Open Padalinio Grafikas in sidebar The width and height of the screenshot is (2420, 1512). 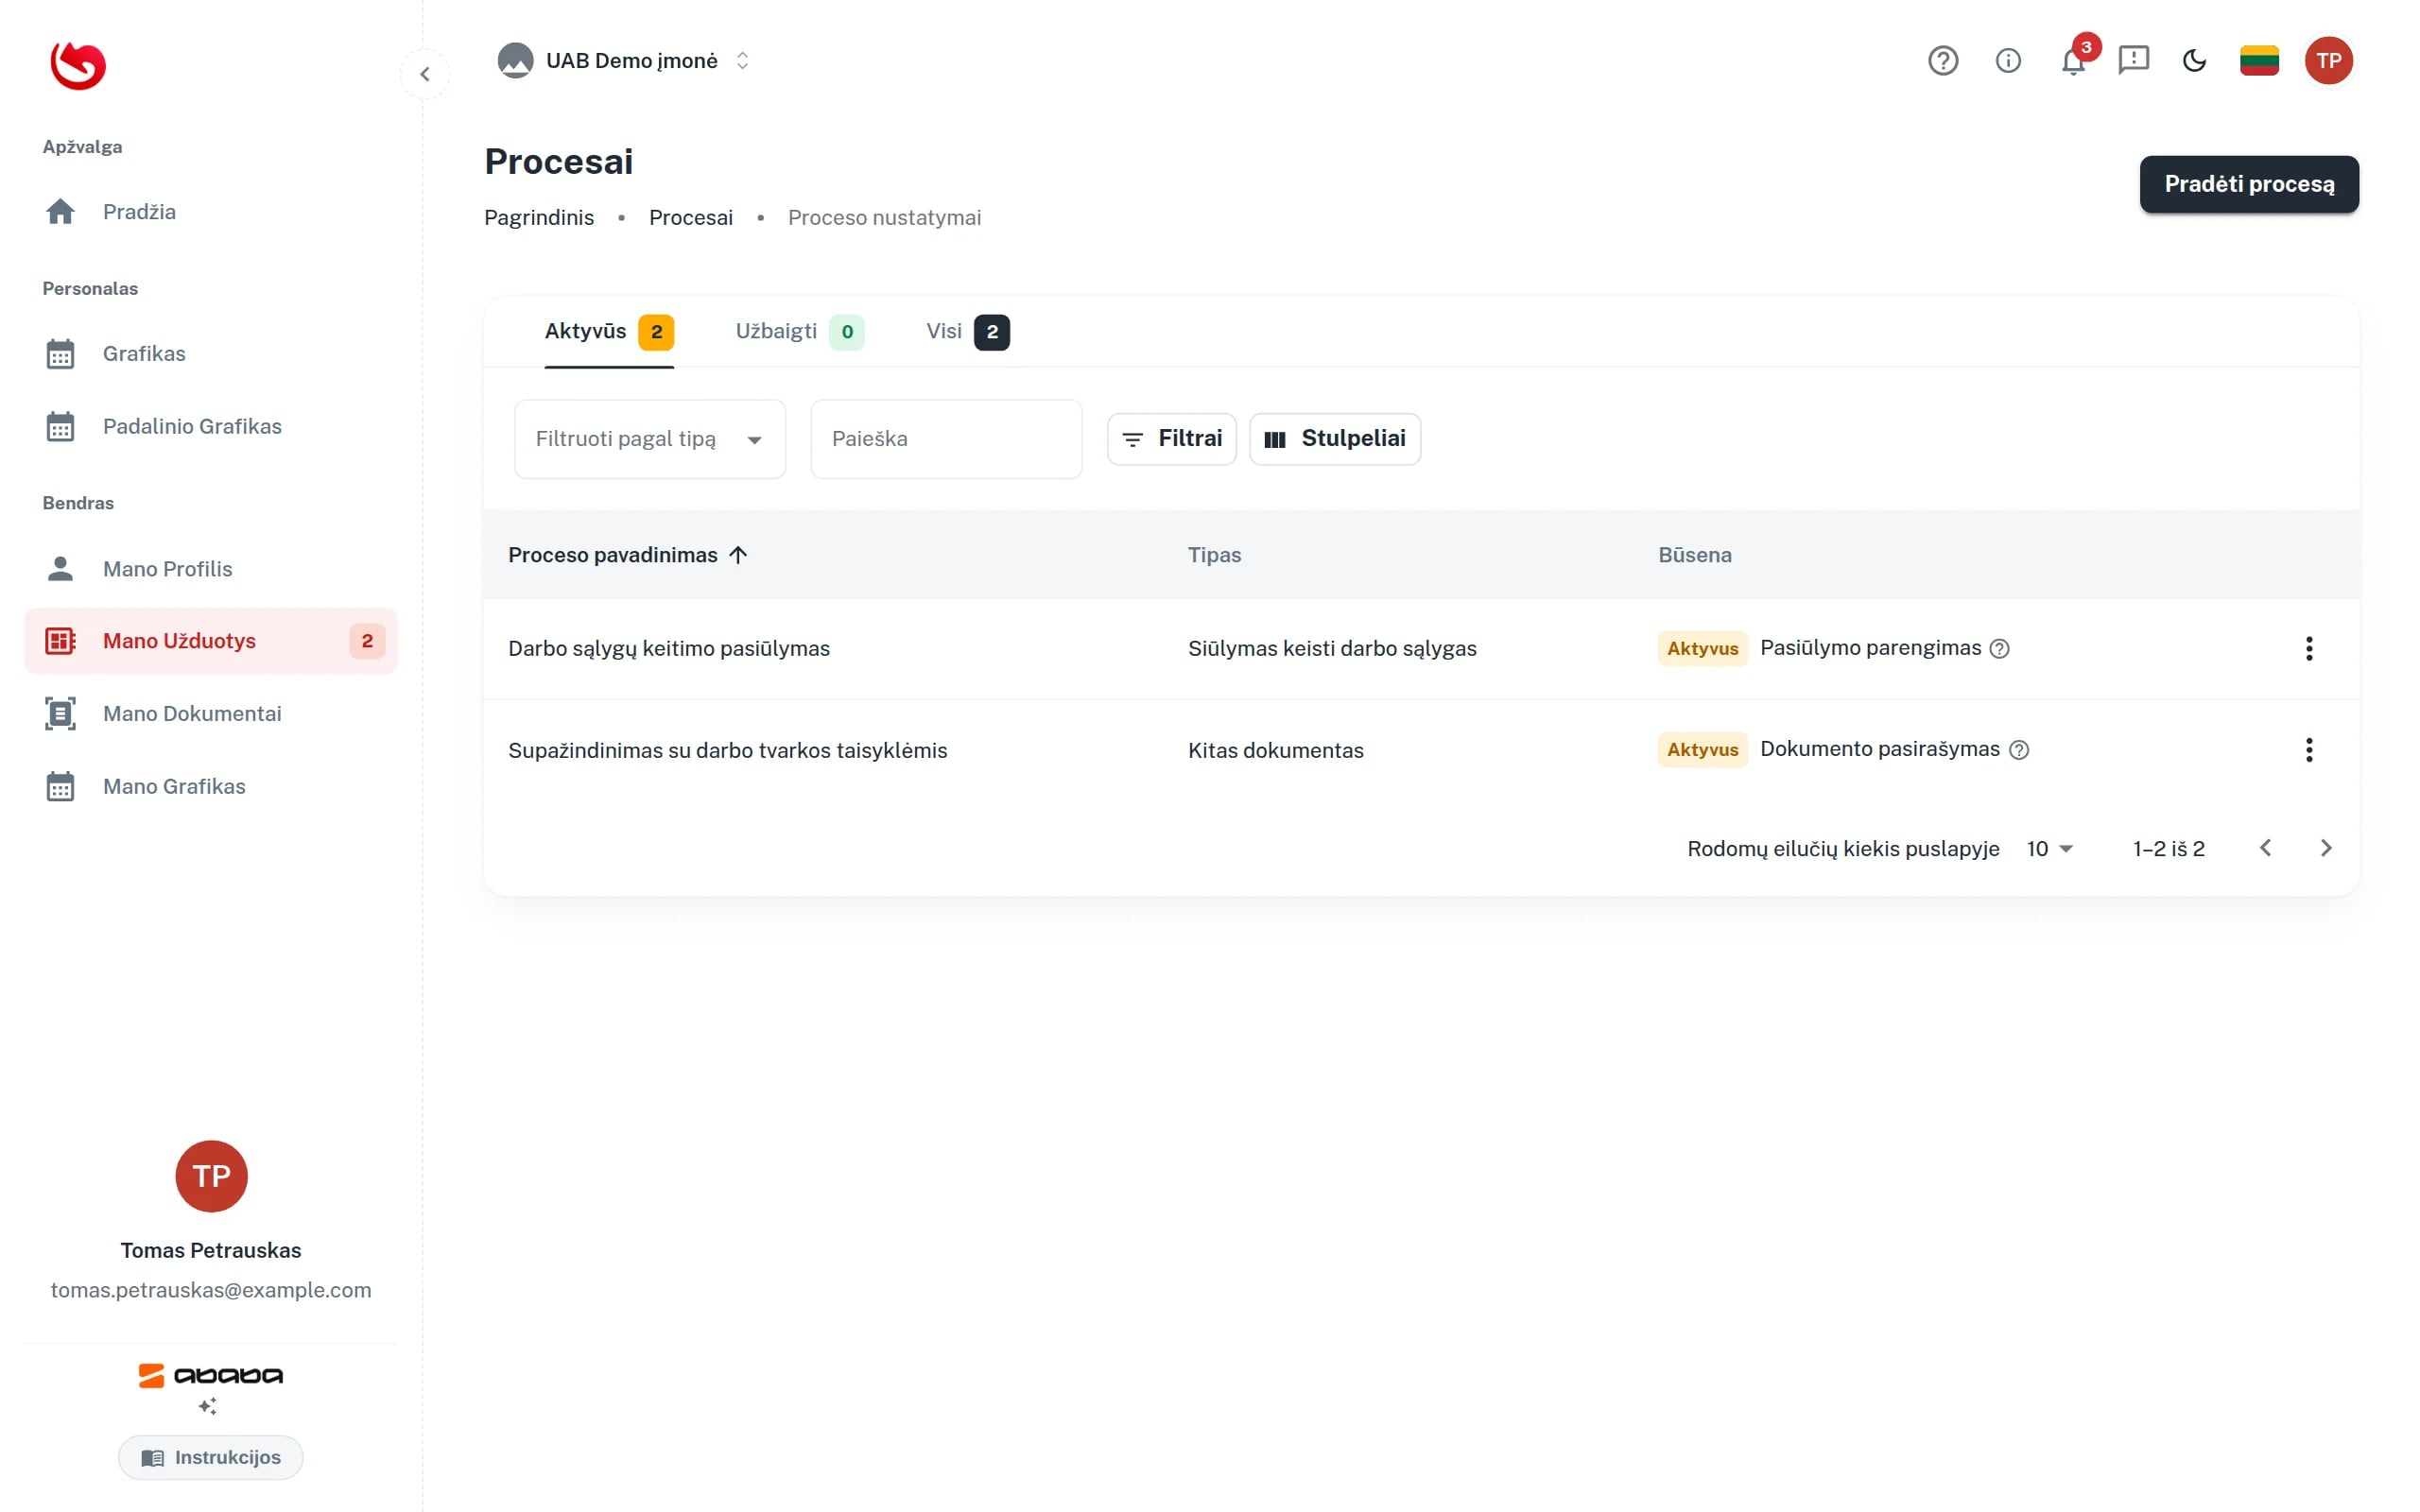211,426
